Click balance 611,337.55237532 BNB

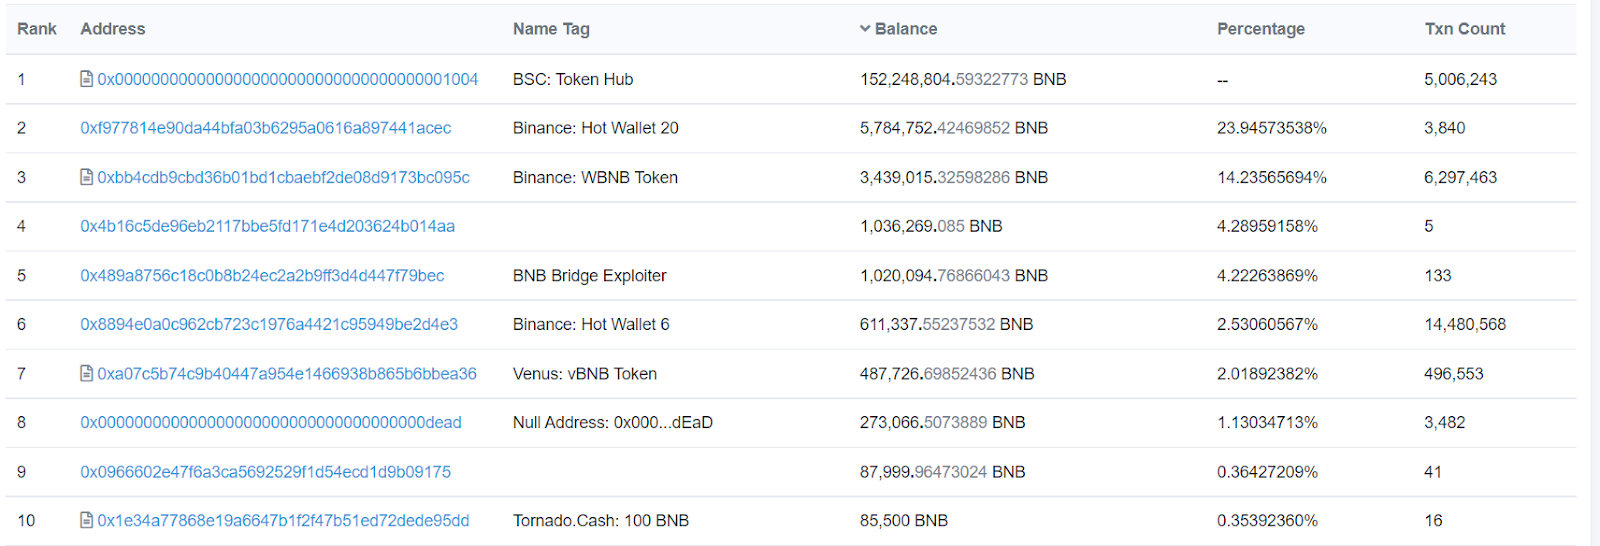point(947,324)
